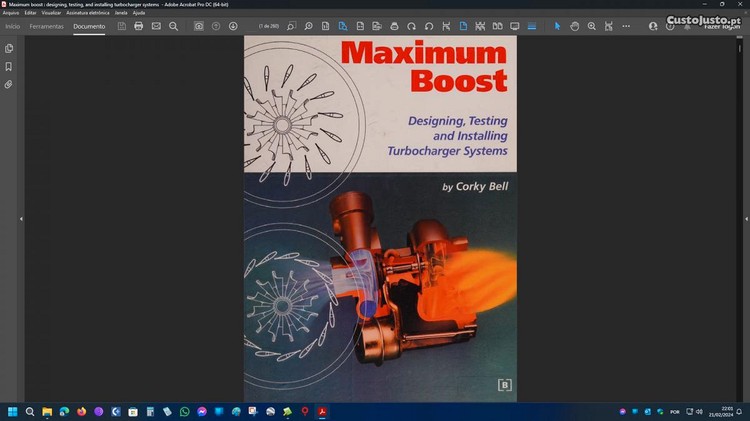
Task: Open the Arquivo menu
Action: click(x=11, y=13)
